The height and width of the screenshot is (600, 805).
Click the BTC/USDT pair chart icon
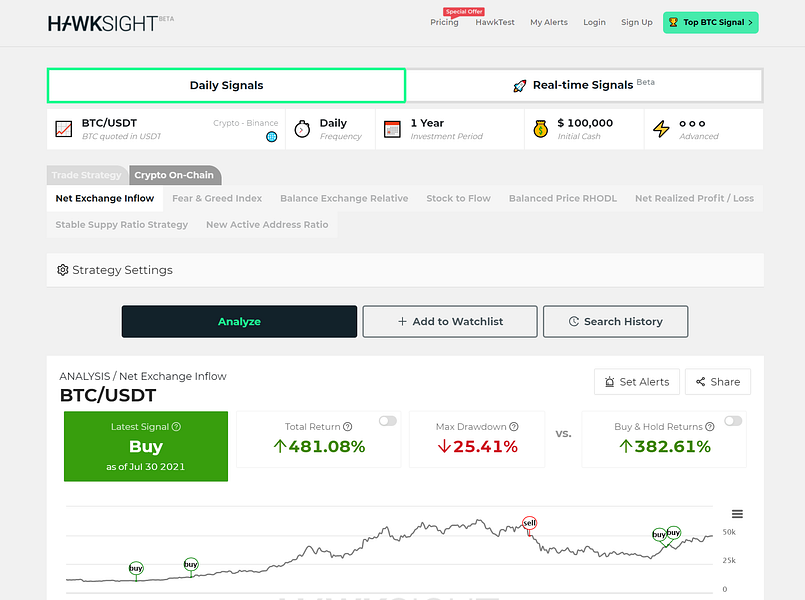[63, 127]
